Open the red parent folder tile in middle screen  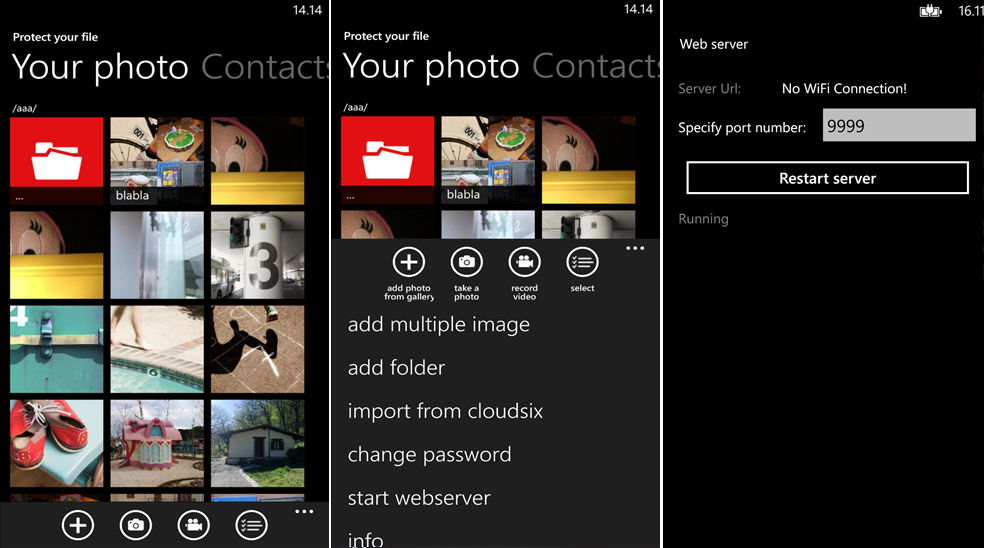pos(388,159)
